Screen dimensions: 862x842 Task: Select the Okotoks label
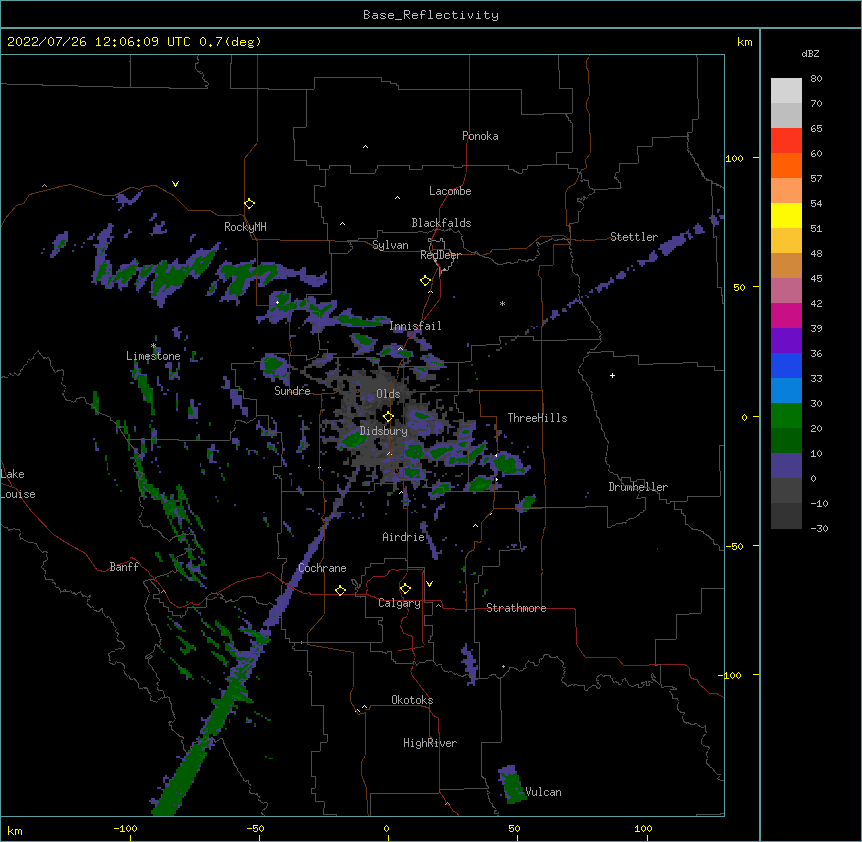point(412,700)
